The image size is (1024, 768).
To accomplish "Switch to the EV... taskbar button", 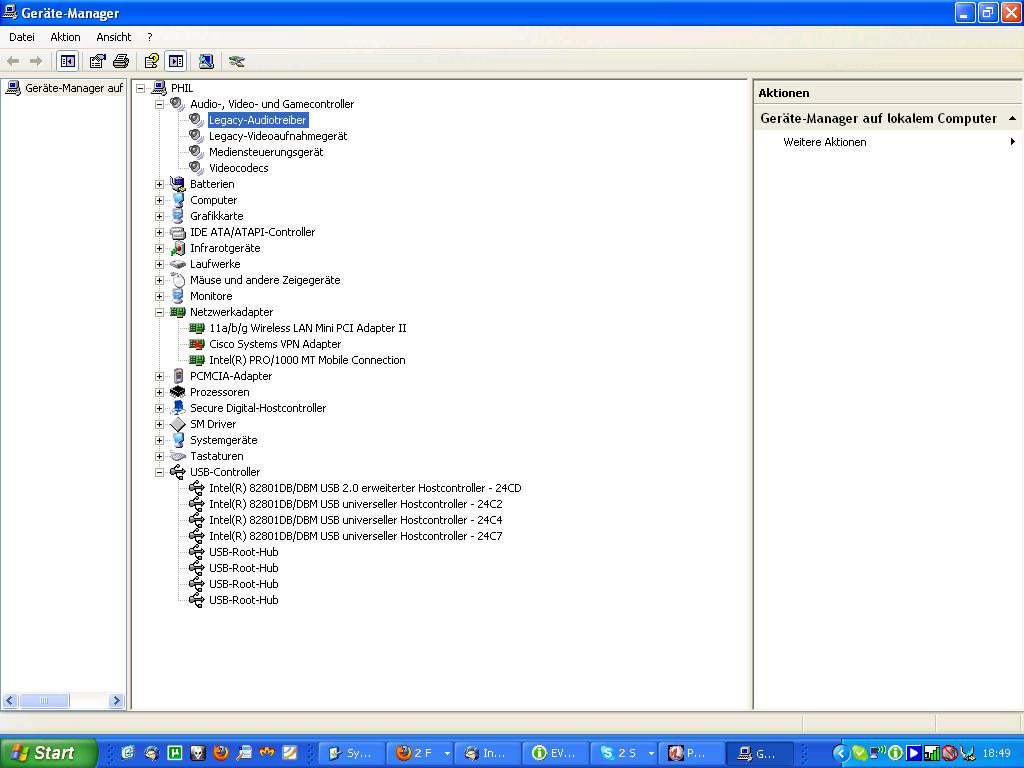I will (555, 753).
